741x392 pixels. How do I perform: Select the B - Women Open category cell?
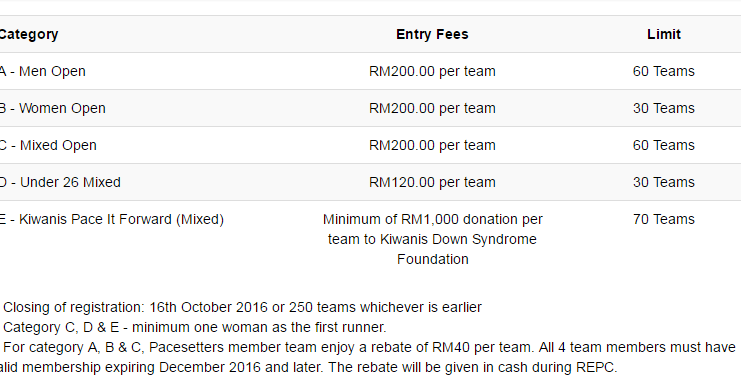coord(52,108)
